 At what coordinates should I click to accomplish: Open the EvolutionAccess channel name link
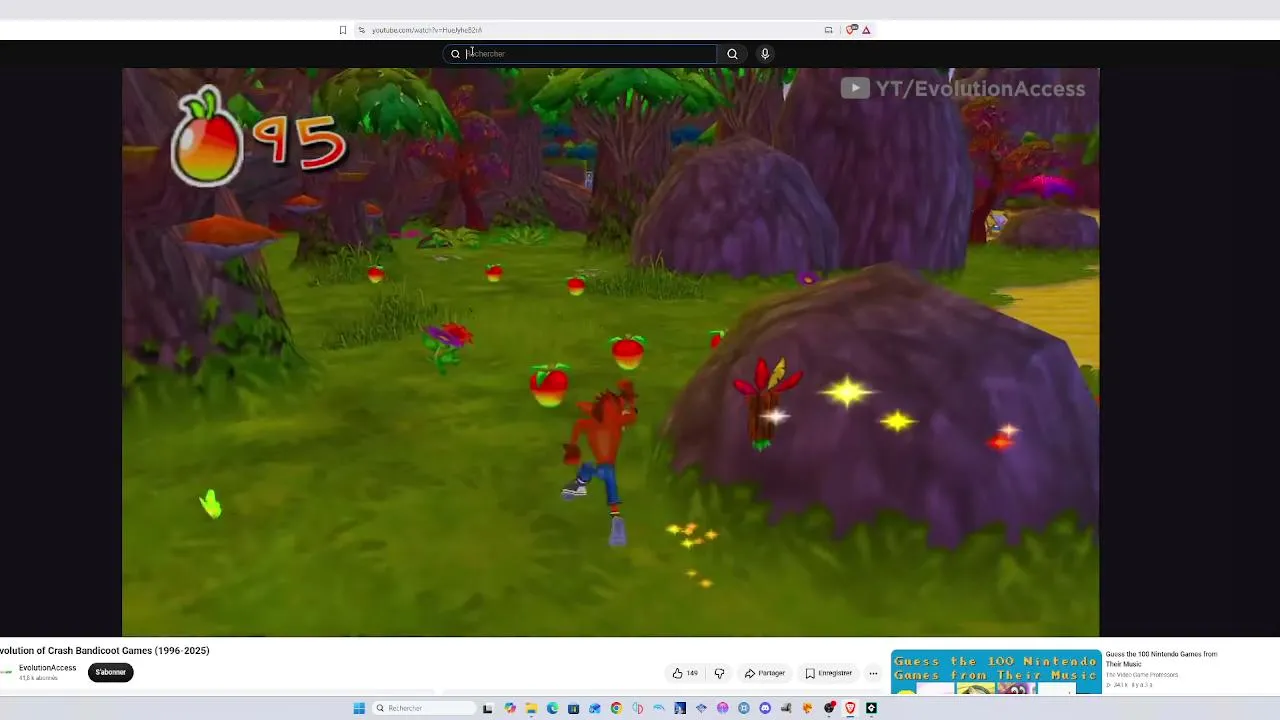[47, 668]
